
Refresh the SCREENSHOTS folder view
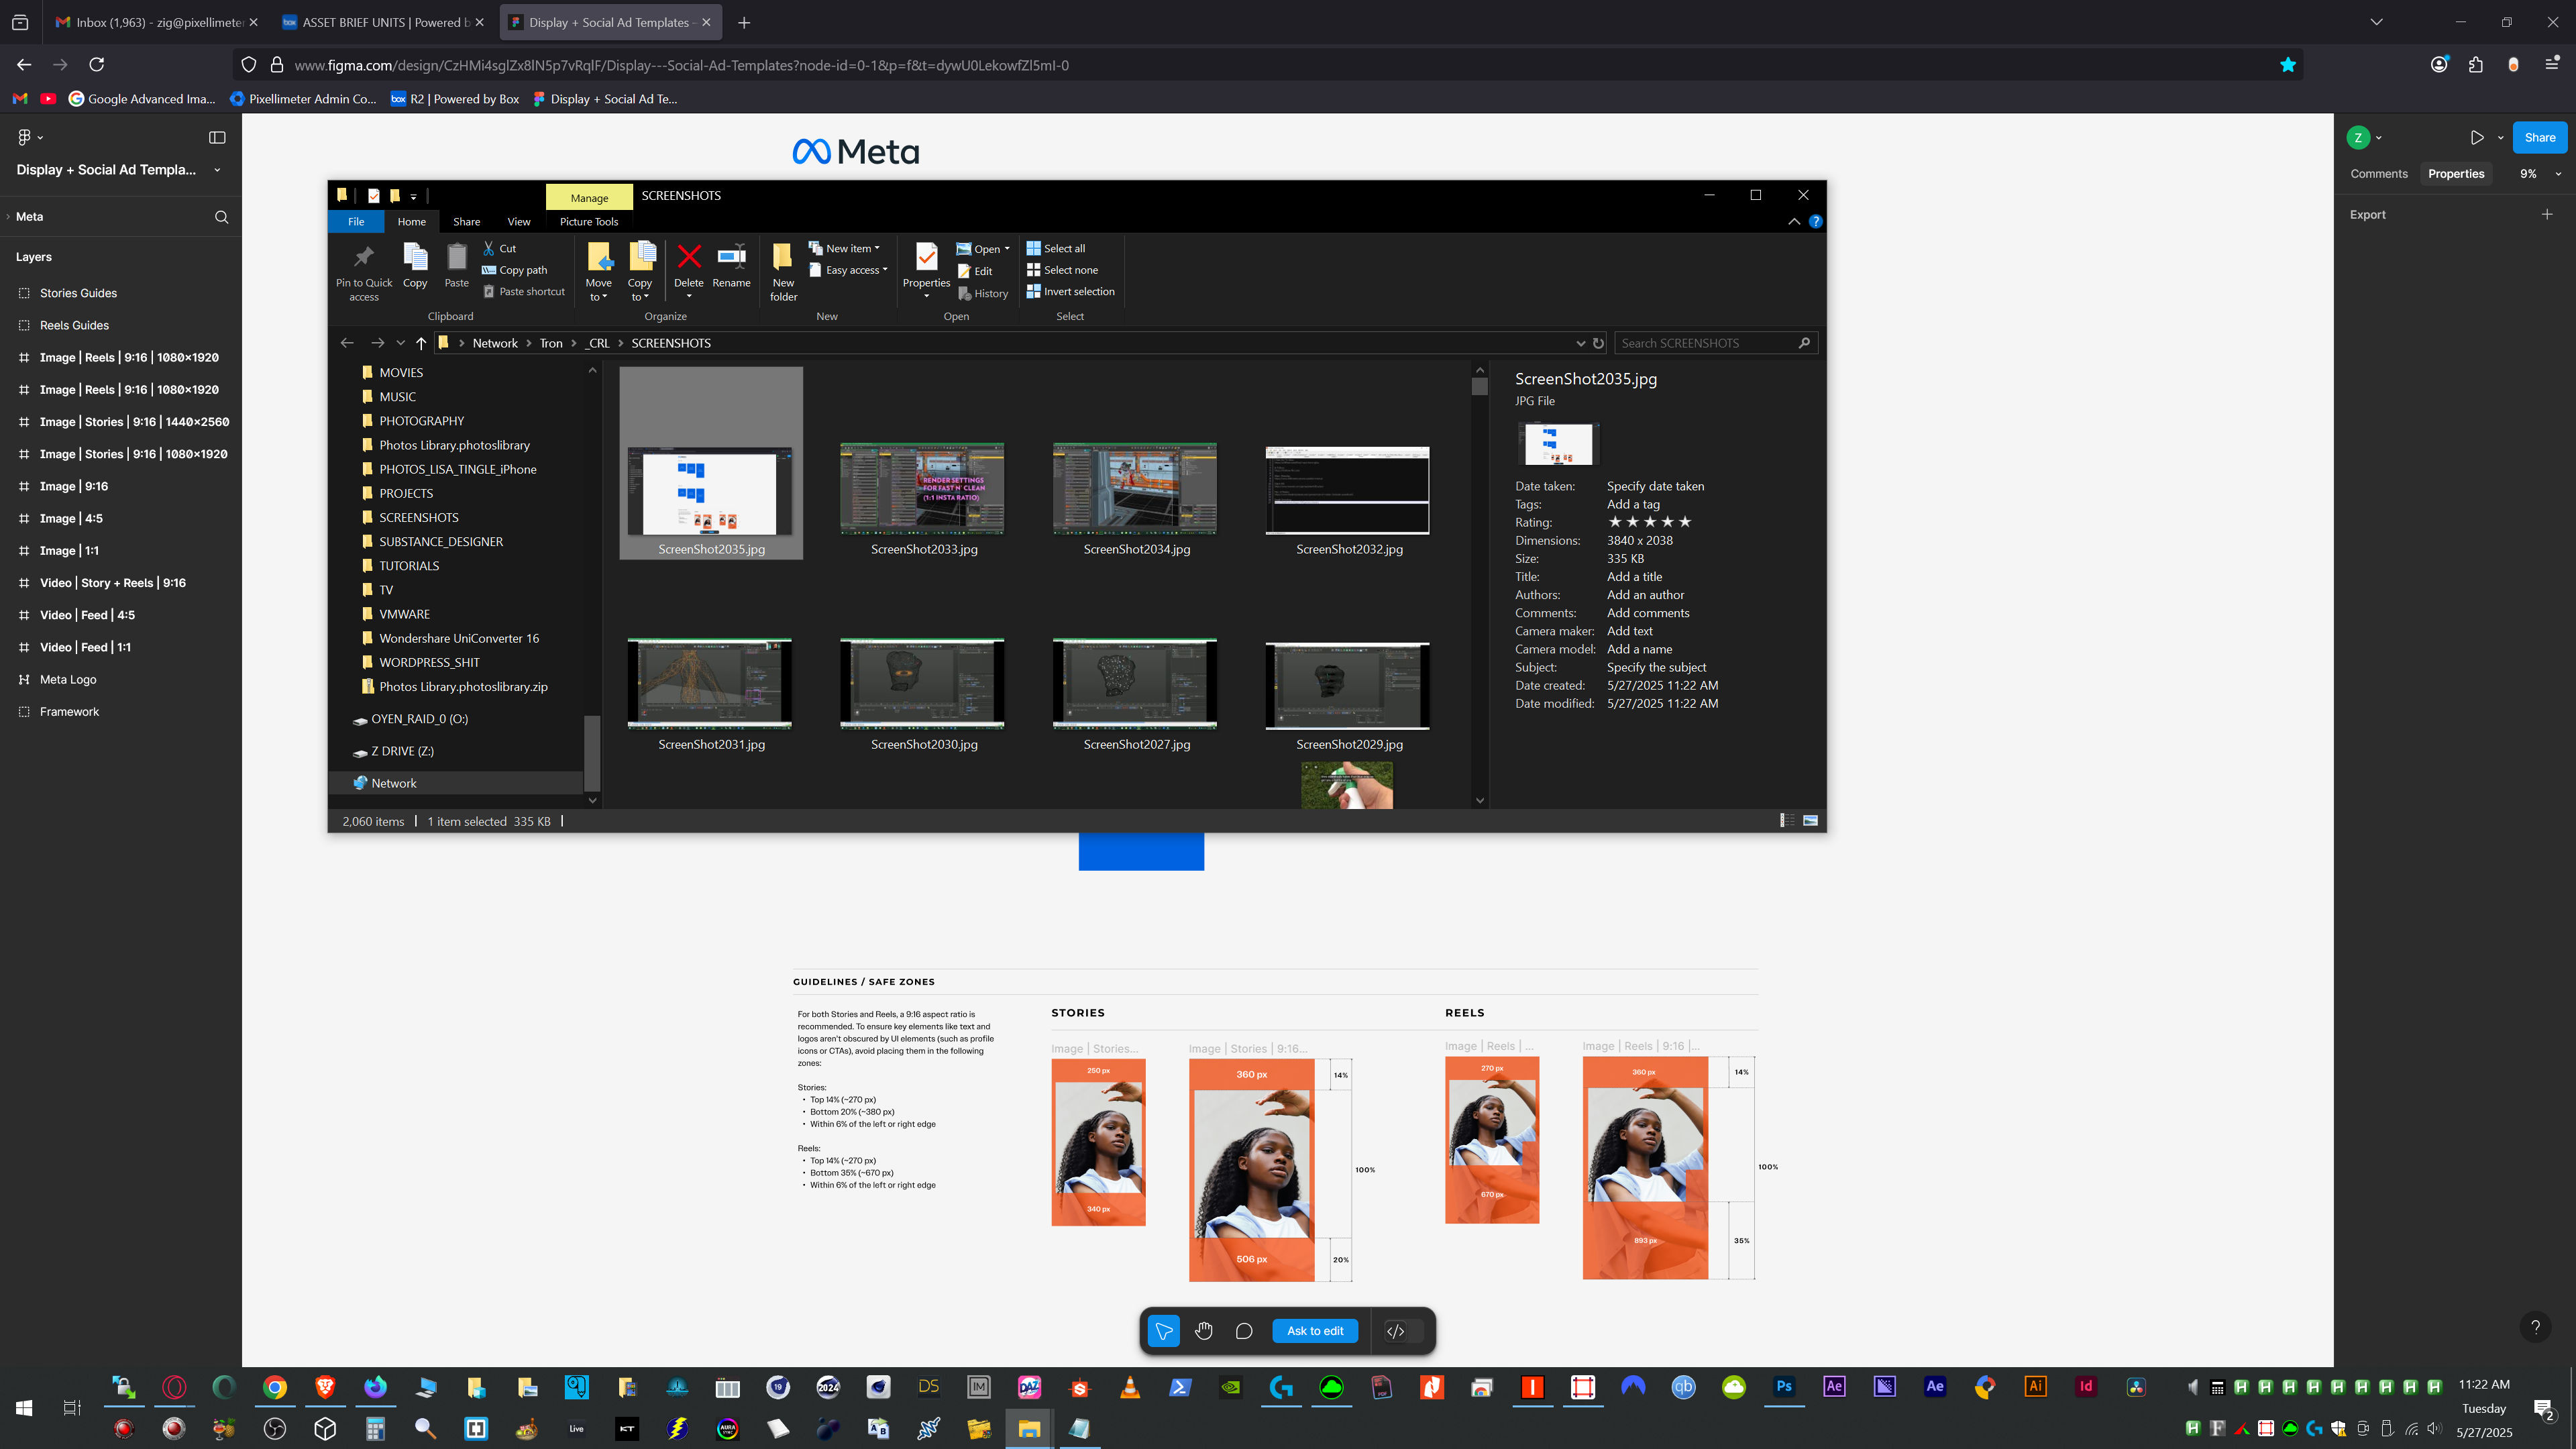tap(1598, 343)
